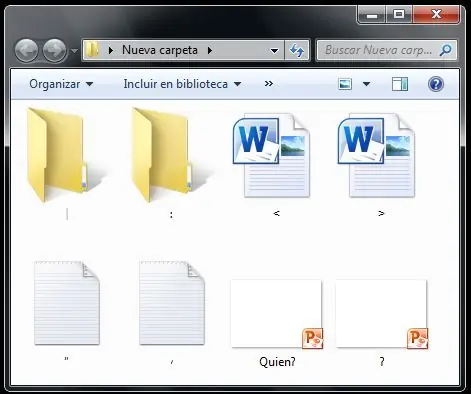The width and height of the screenshot is (471, 394).
Task: Go forward with the Forward arrow button
Action: click(x=55, y=51)
